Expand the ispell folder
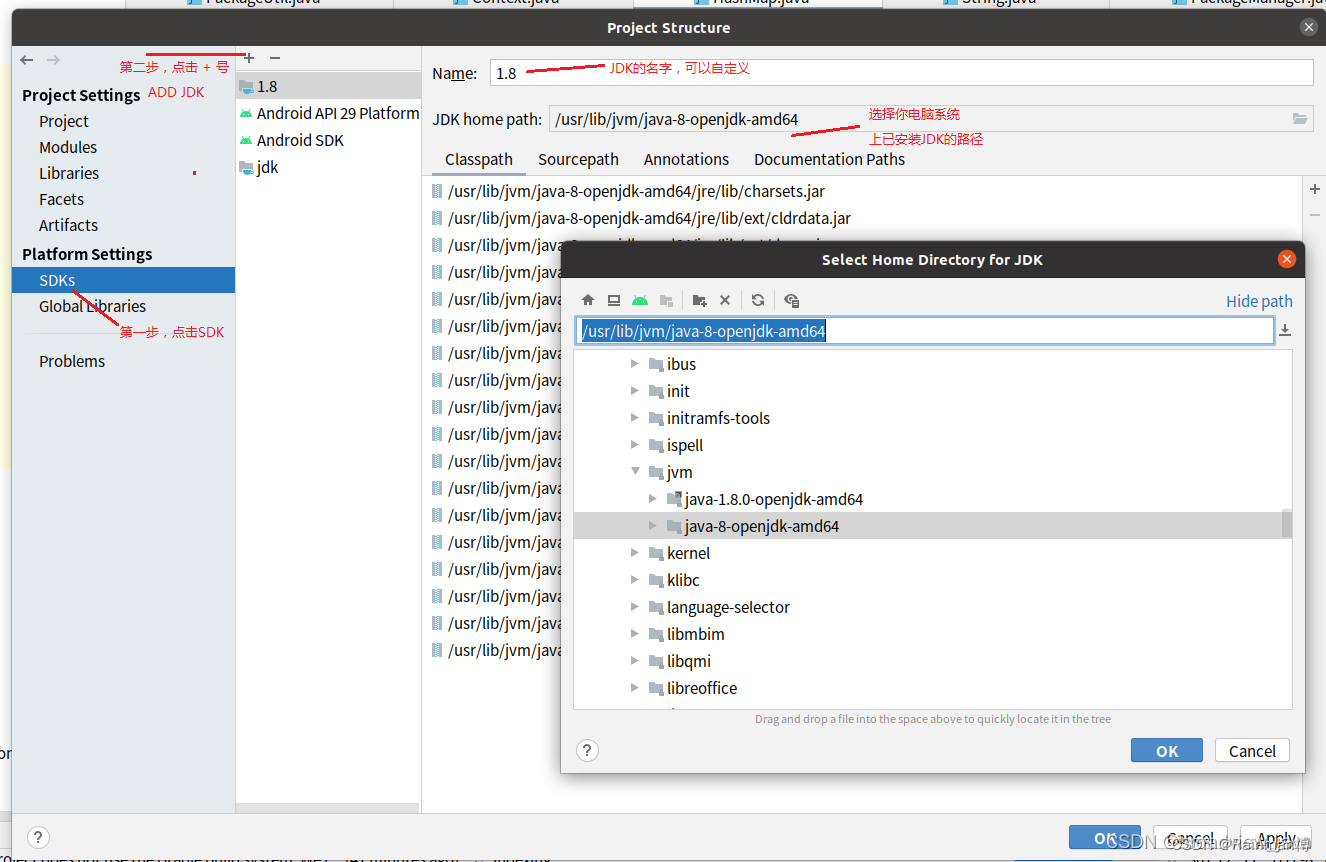This screenshot has width=1326, height=862. tap(635, 445)
